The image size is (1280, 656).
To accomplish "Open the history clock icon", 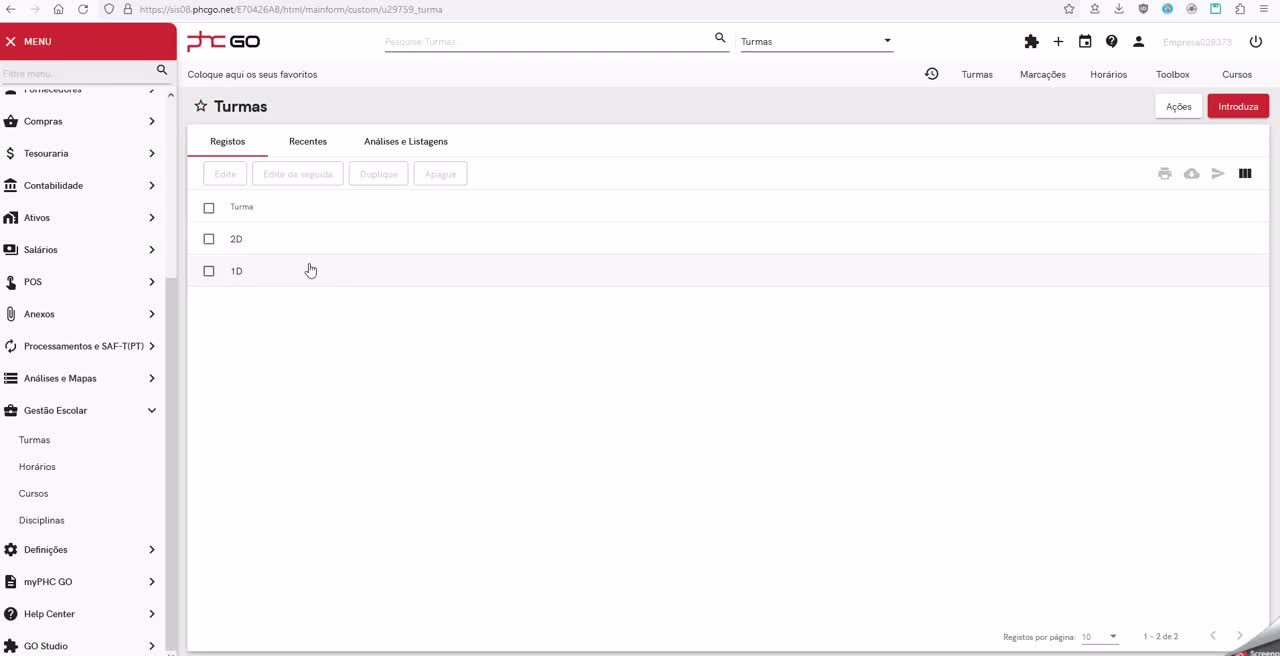I will 931,74.
